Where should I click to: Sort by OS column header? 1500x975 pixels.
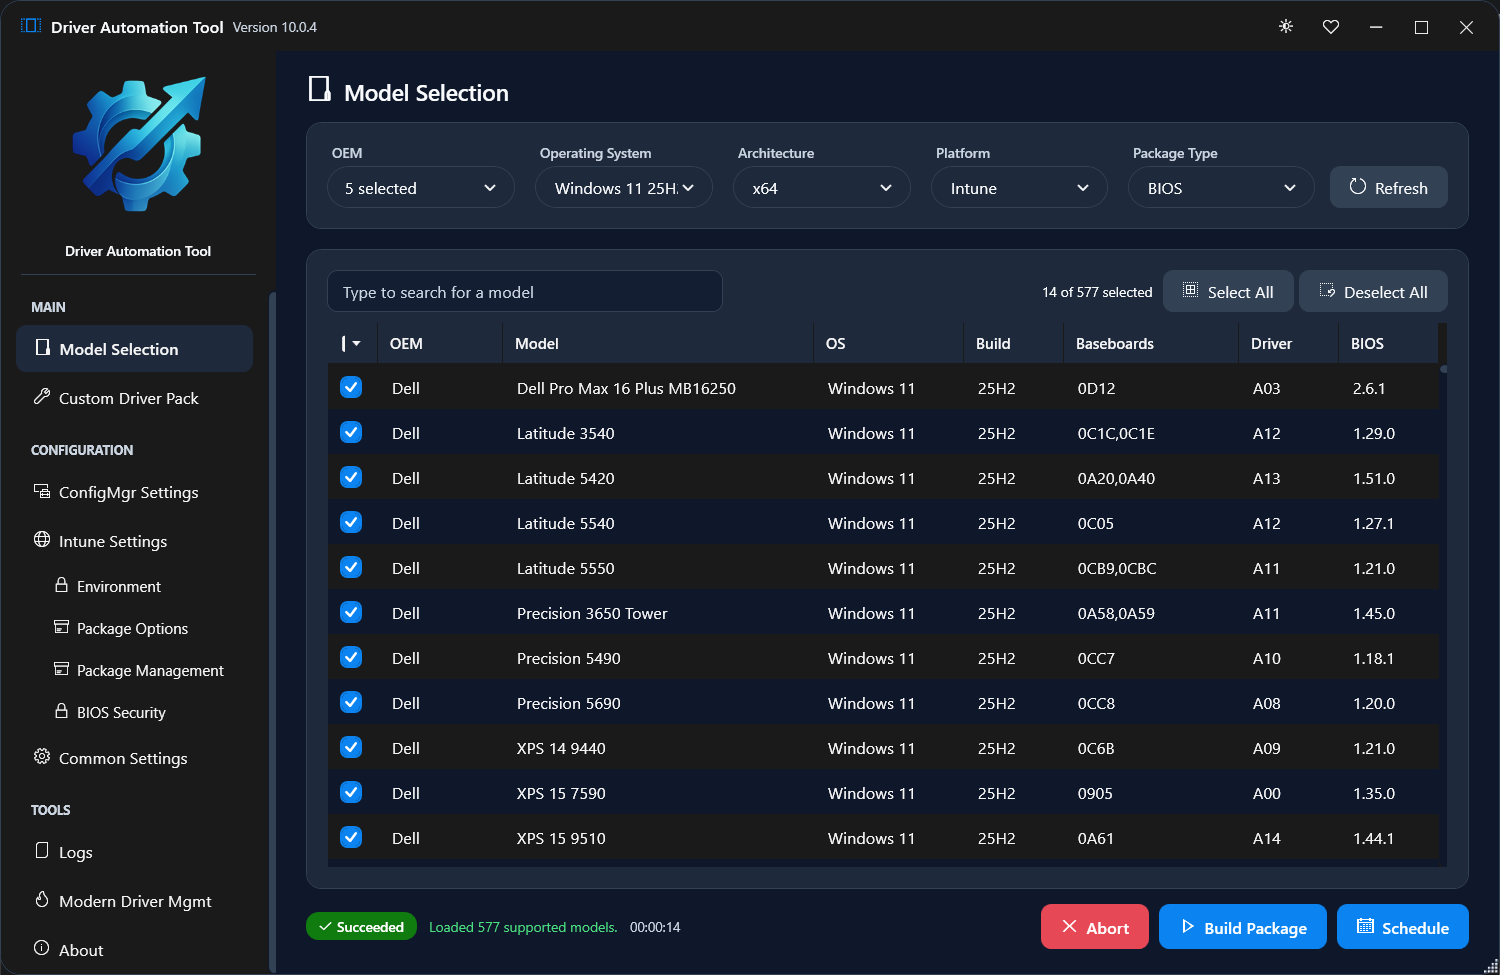[x=888, y=344]
